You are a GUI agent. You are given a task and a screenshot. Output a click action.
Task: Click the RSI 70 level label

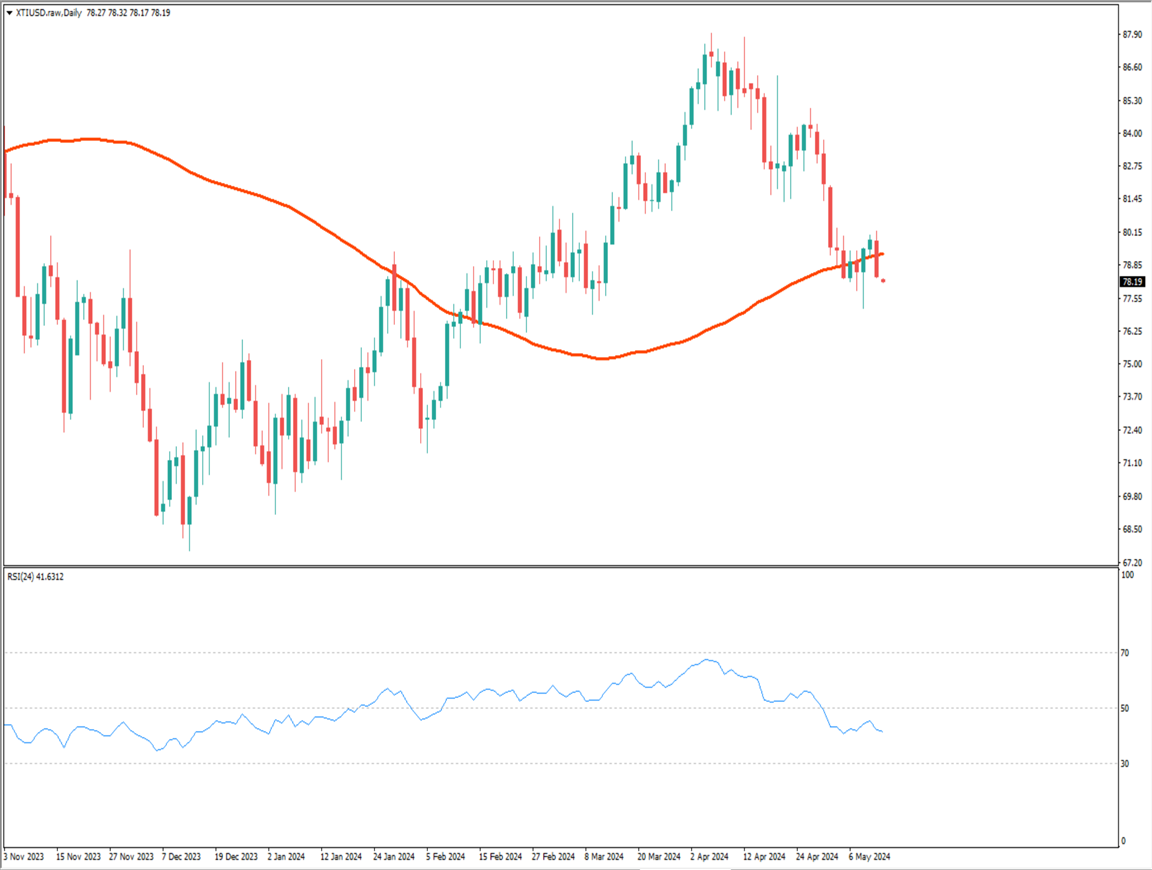tap(1125, 653)
